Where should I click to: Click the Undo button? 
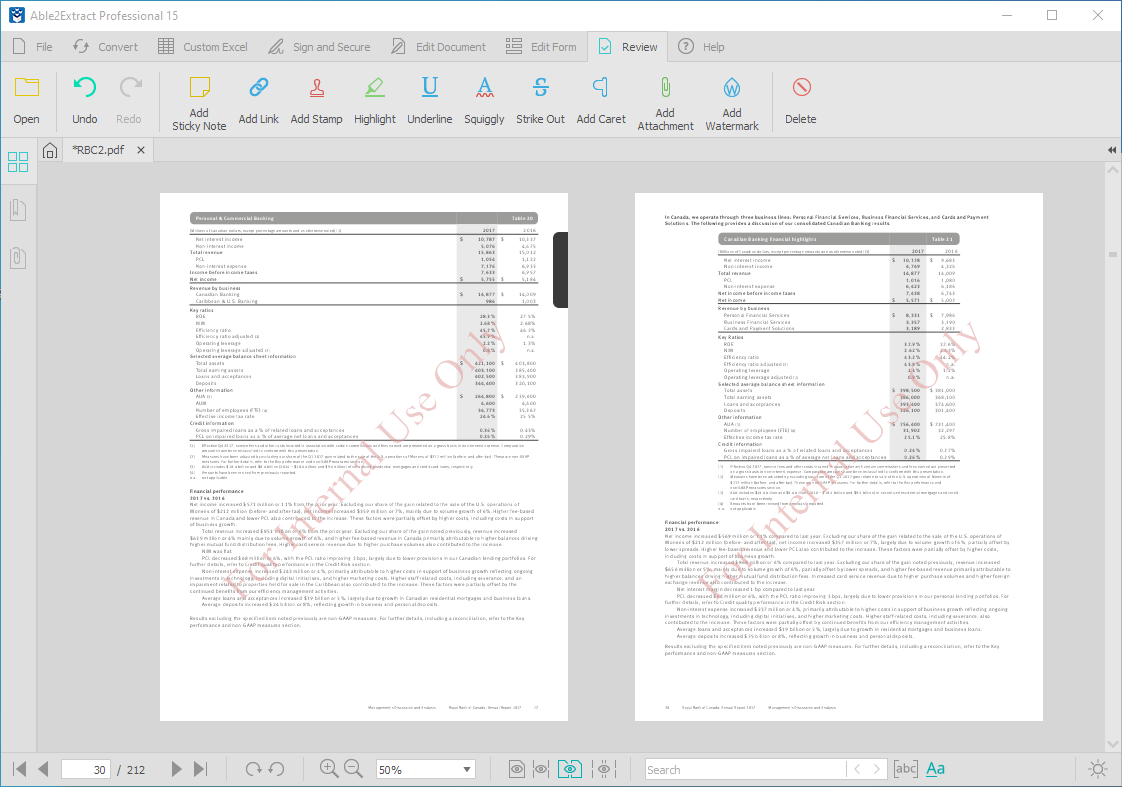click(85, 102)
